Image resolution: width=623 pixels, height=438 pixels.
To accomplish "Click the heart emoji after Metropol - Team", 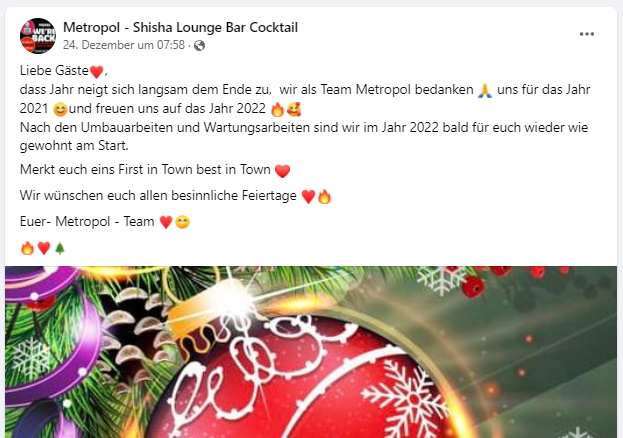I will pyautogui.click(x=166, y=222).
